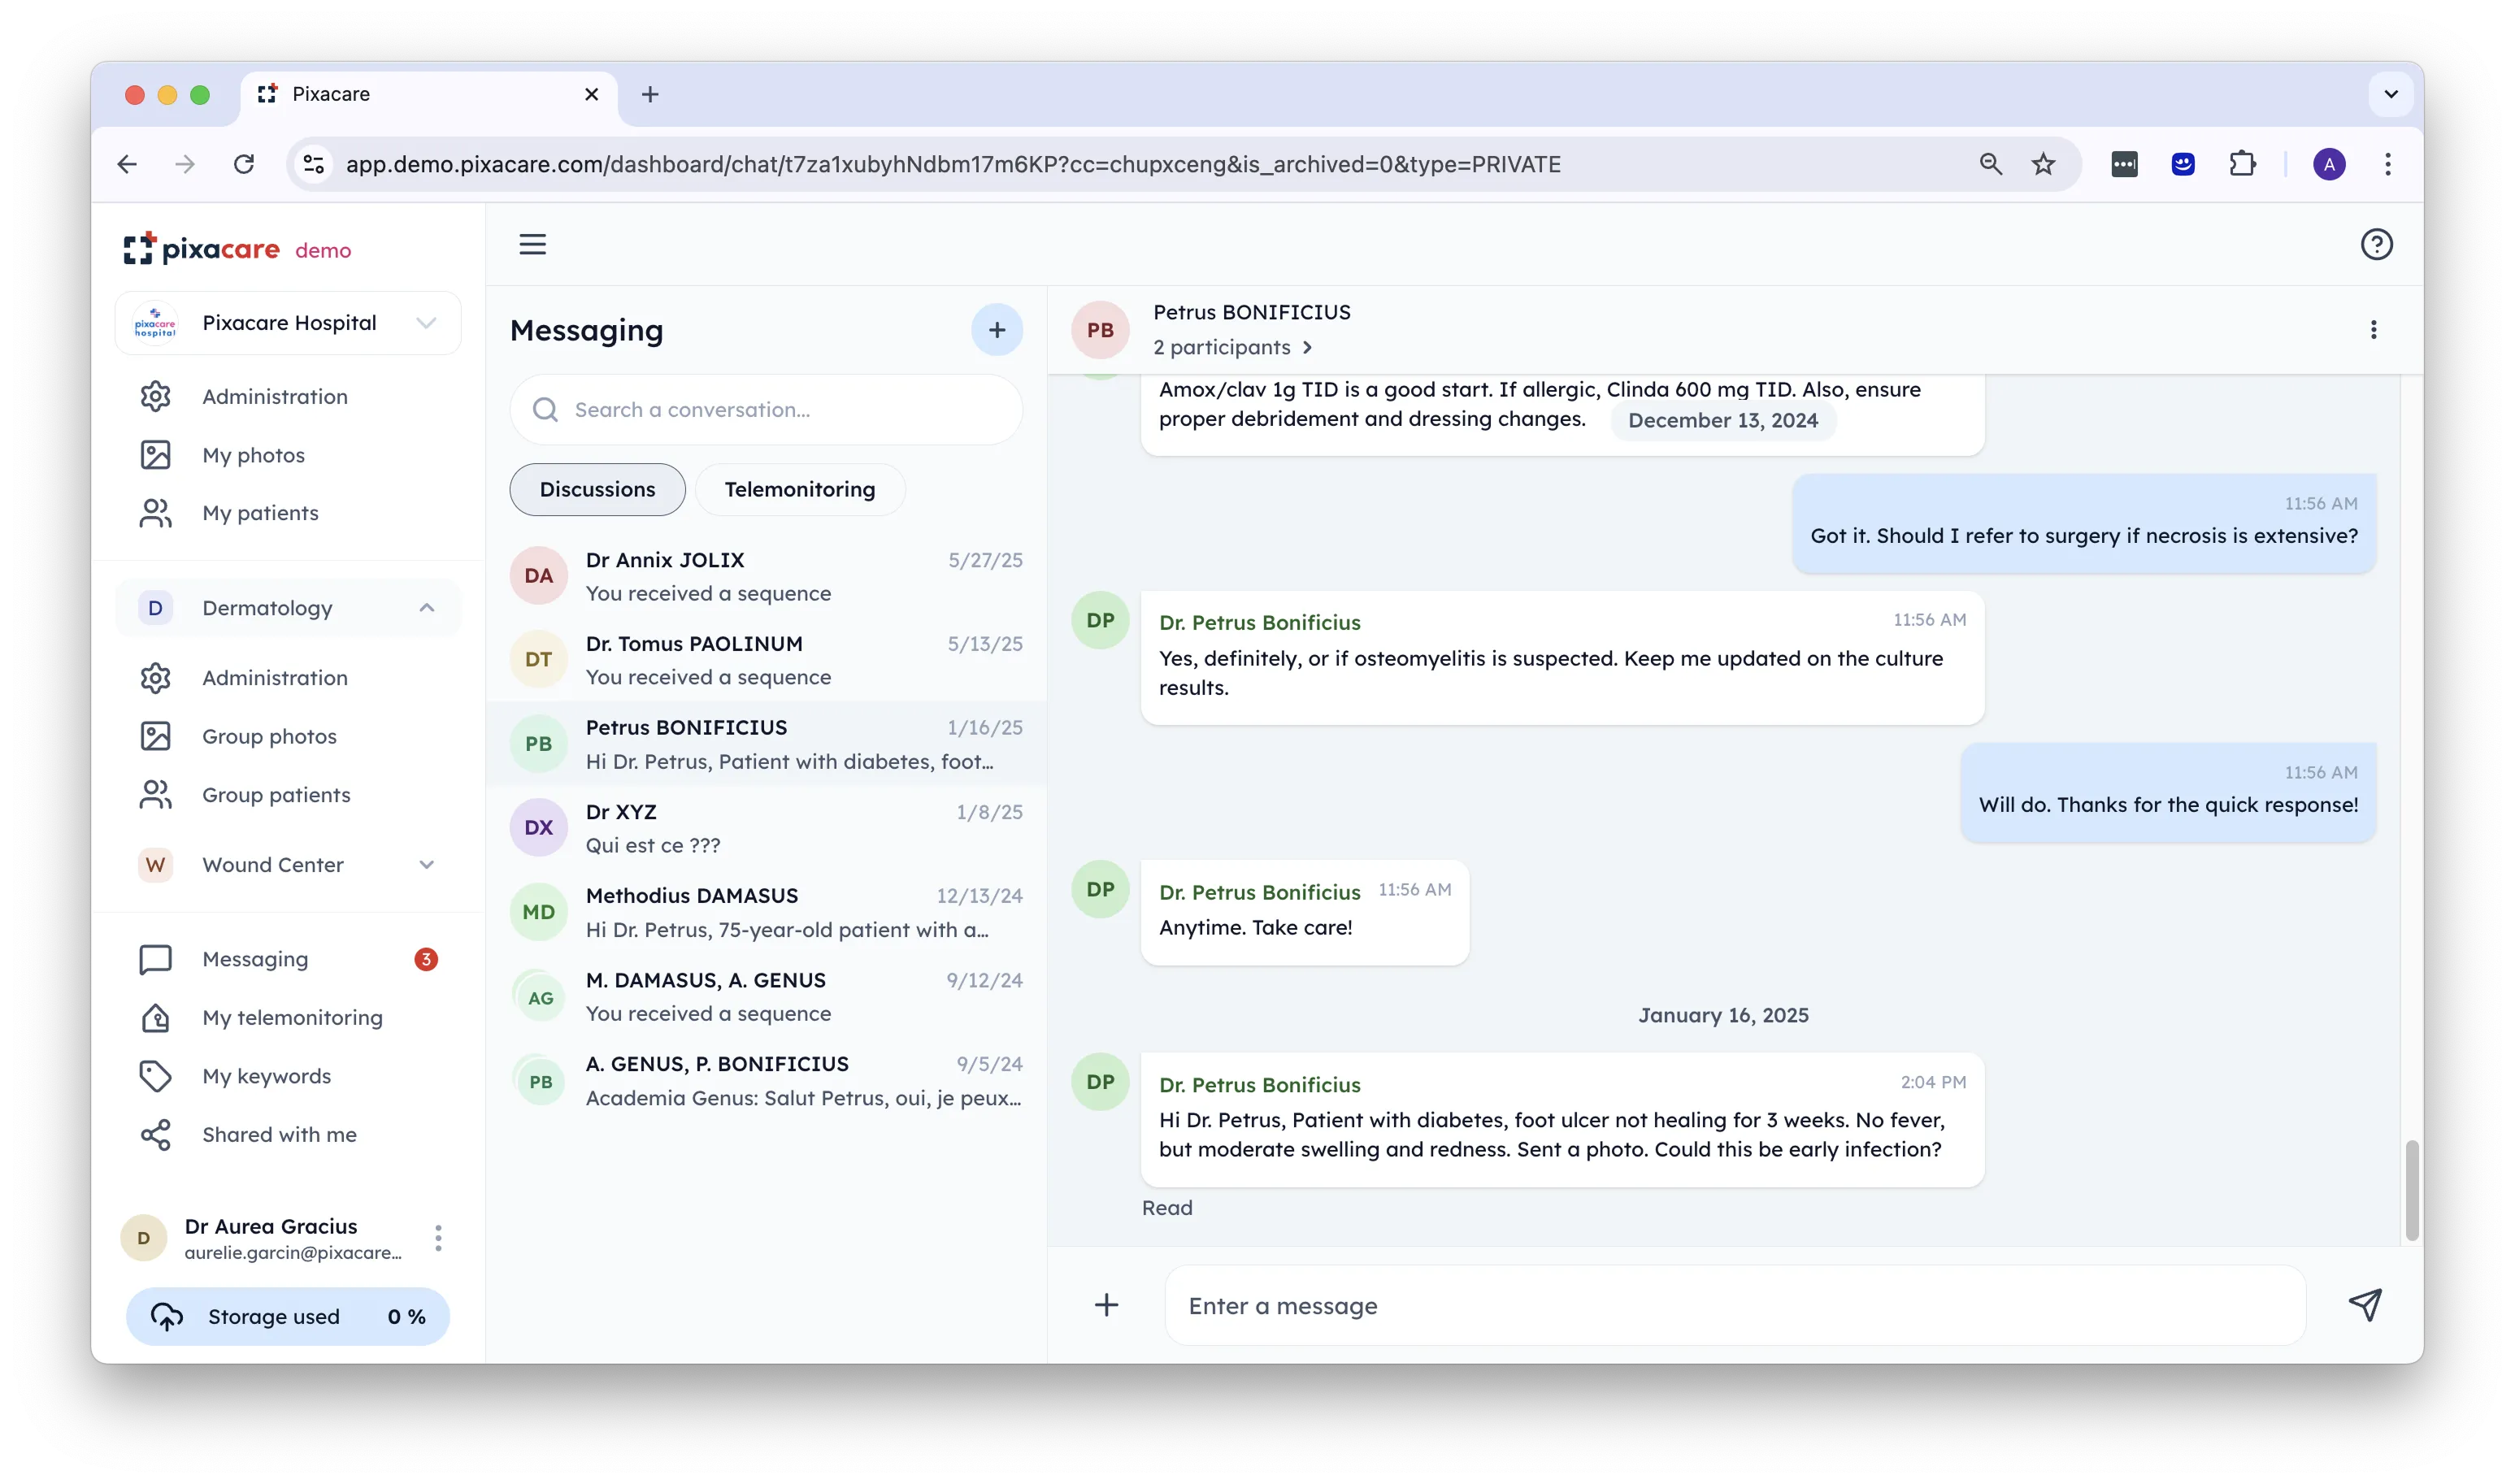The height and width of the screenshot is (1484, 2515).
Task: Open the Methodius DAMASUS conversation
Action: (x=766, y=912)
